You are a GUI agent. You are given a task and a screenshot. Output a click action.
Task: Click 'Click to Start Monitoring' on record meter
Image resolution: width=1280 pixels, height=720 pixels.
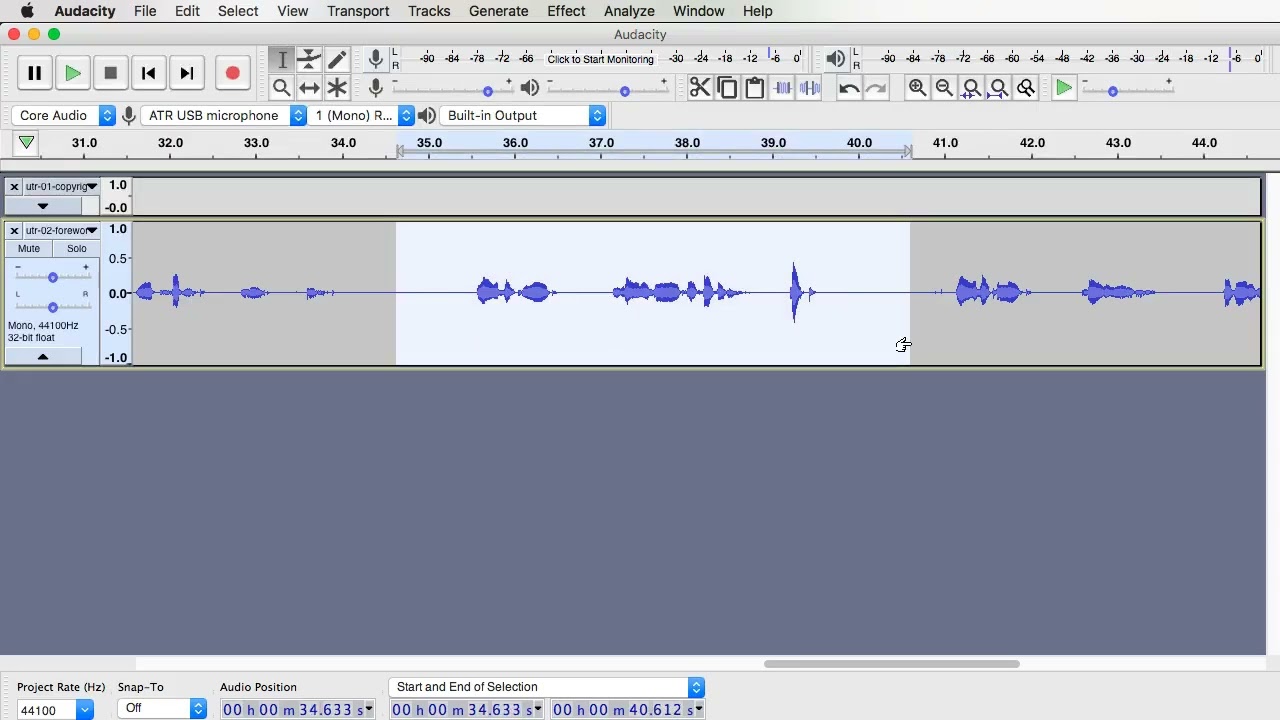tap(600, 59)
